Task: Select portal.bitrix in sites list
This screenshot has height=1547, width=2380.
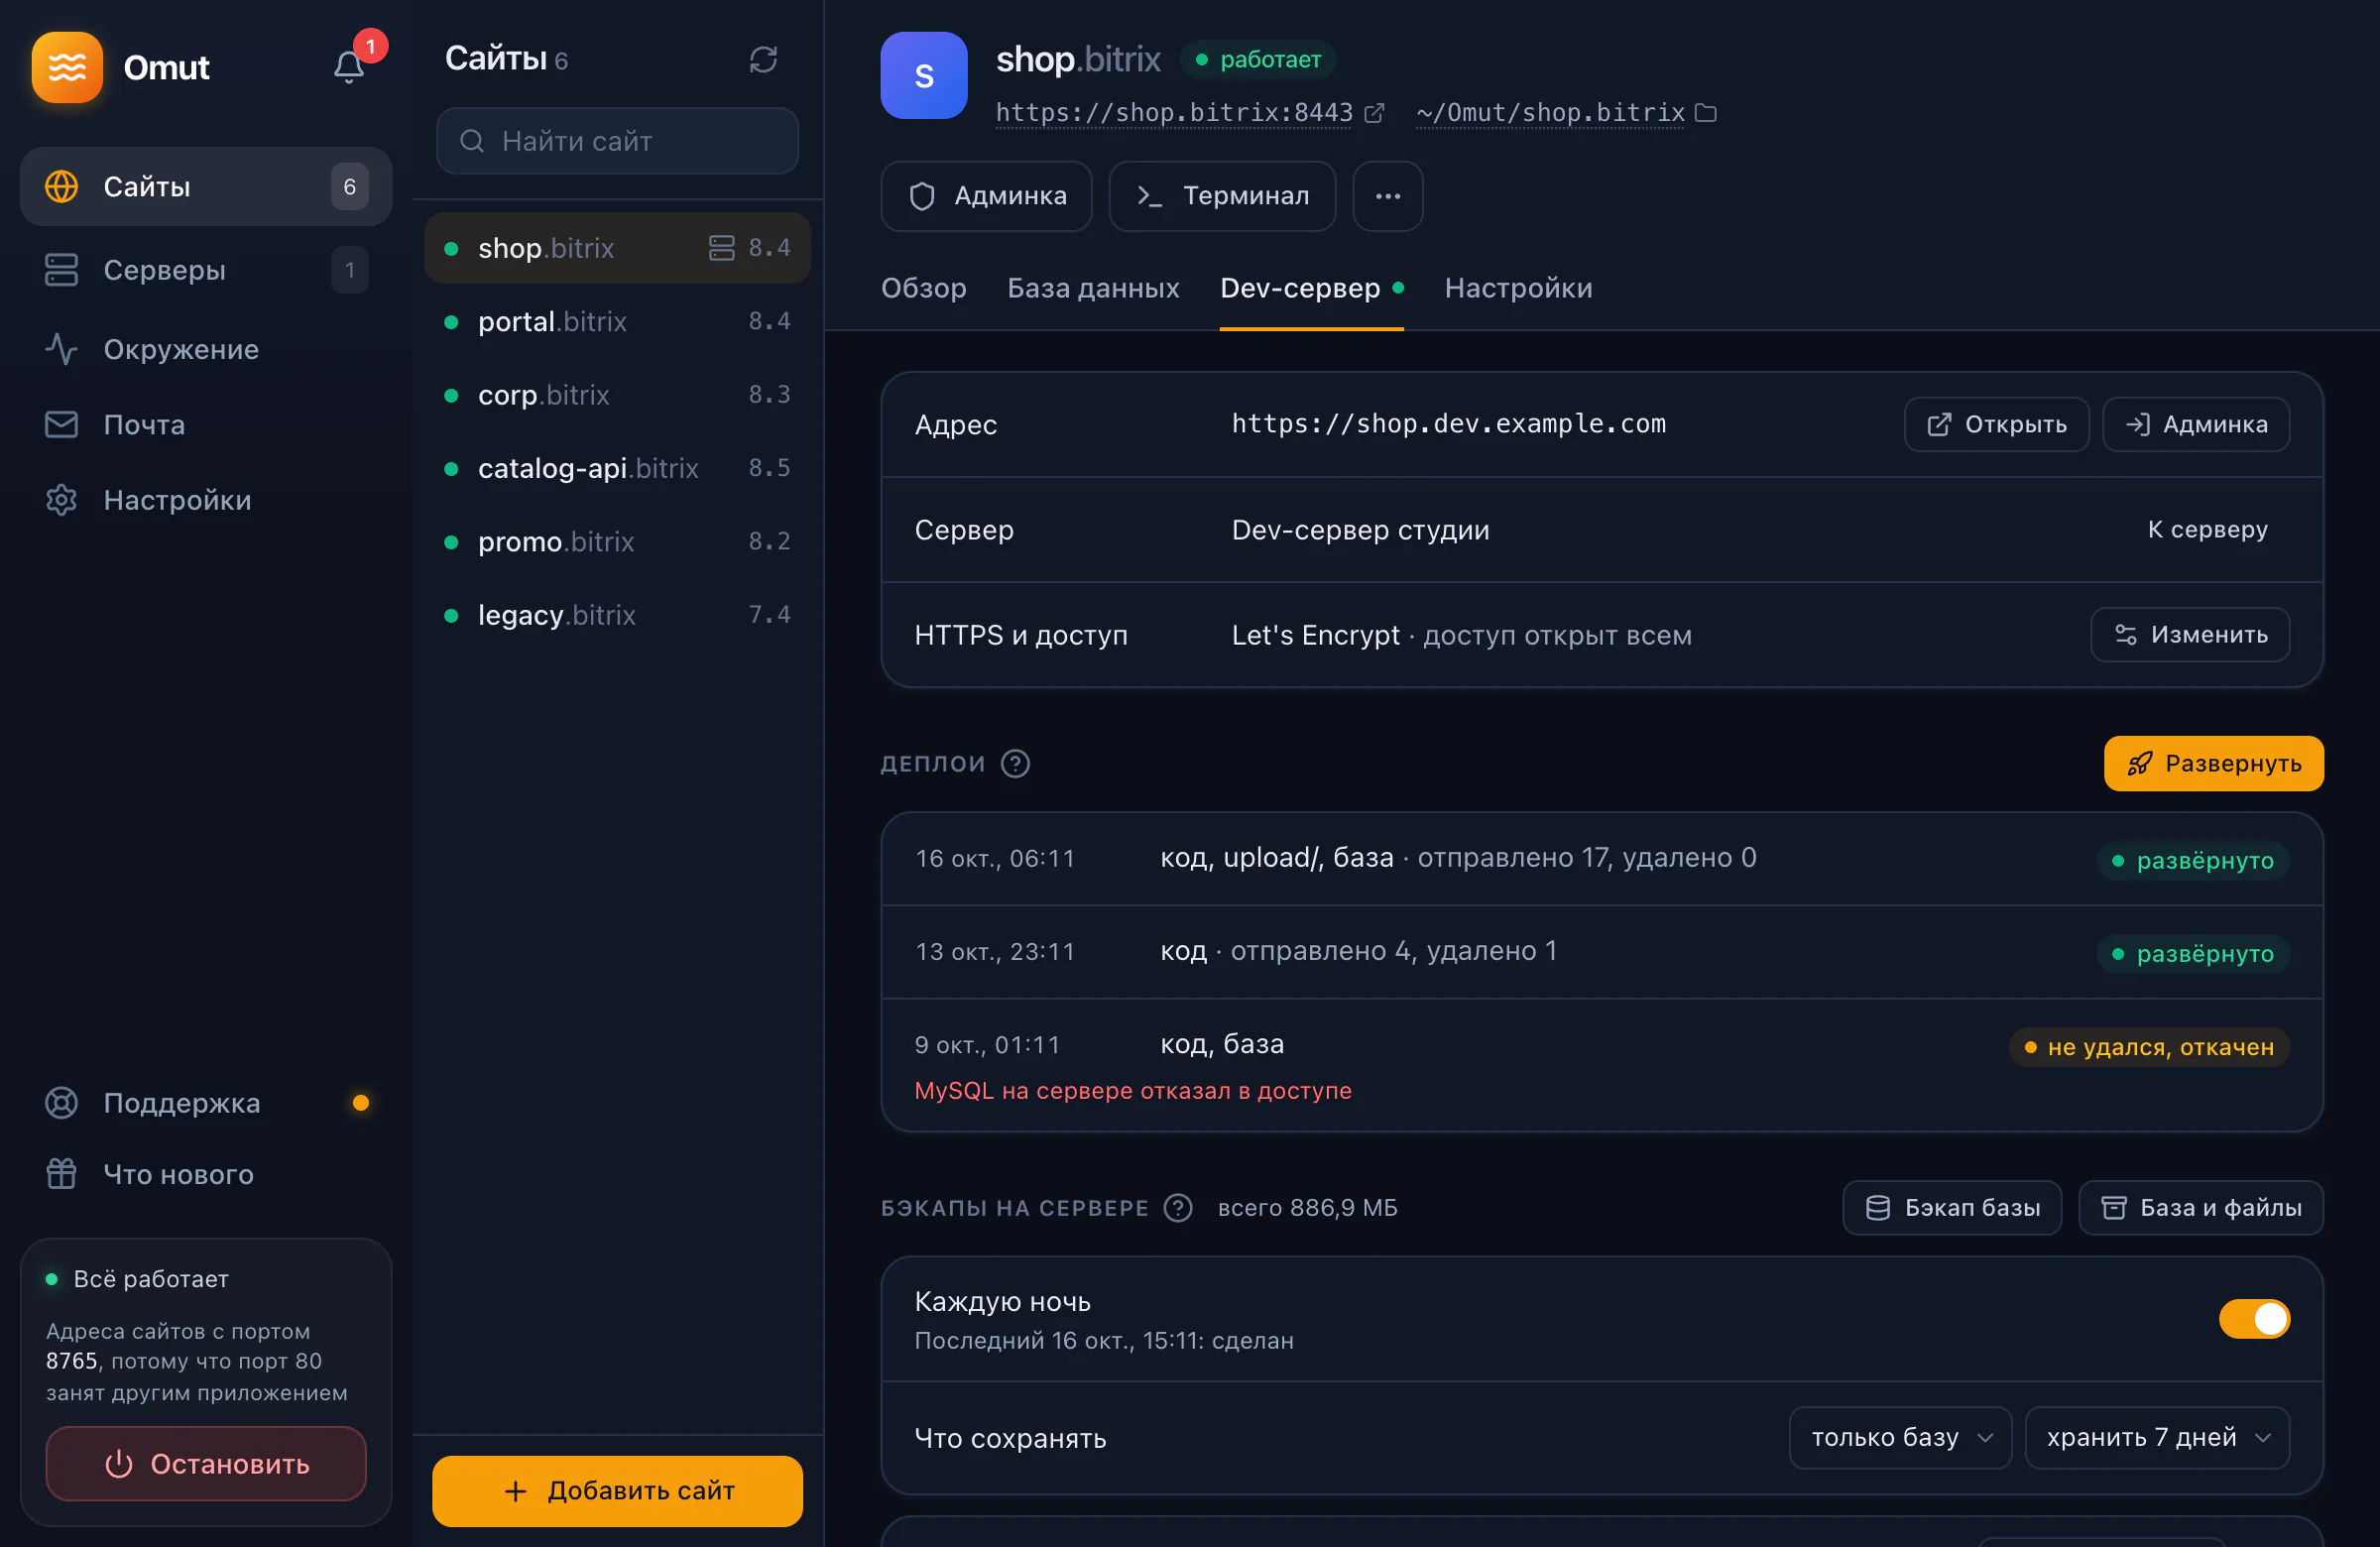Action: 617,321
